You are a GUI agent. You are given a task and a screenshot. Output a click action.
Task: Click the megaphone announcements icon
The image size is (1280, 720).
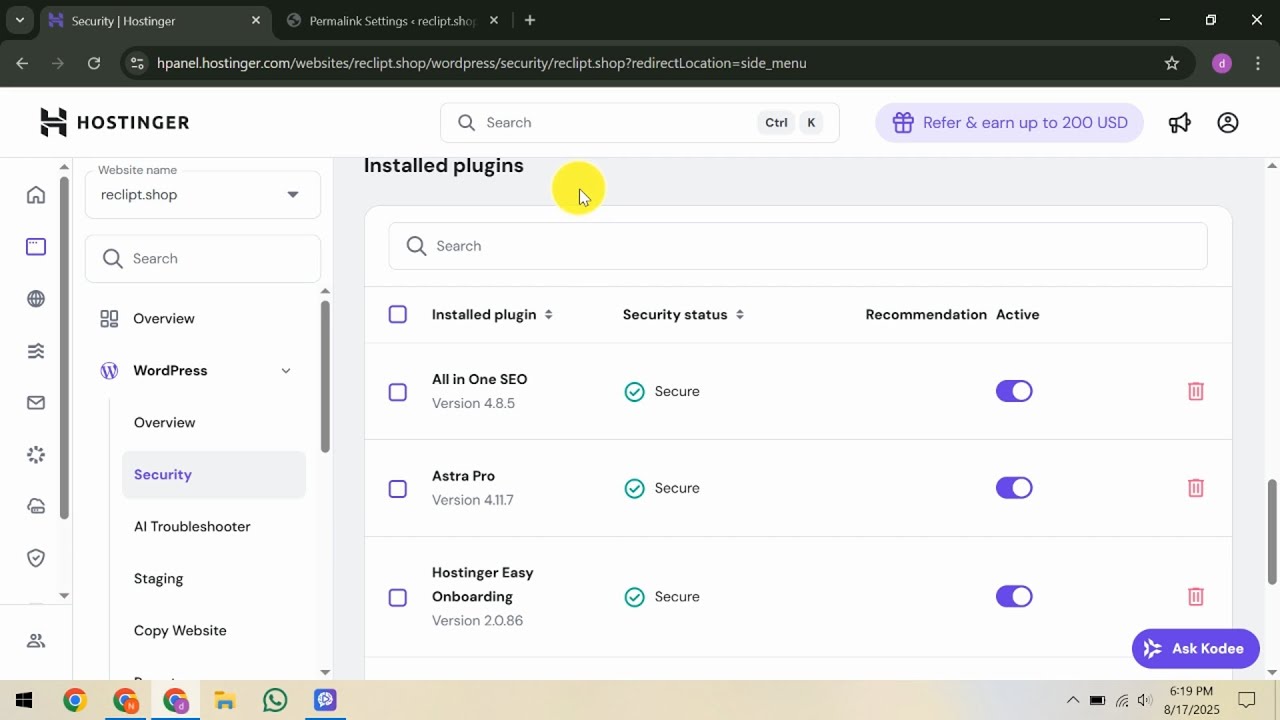[x=1180, y=122]
